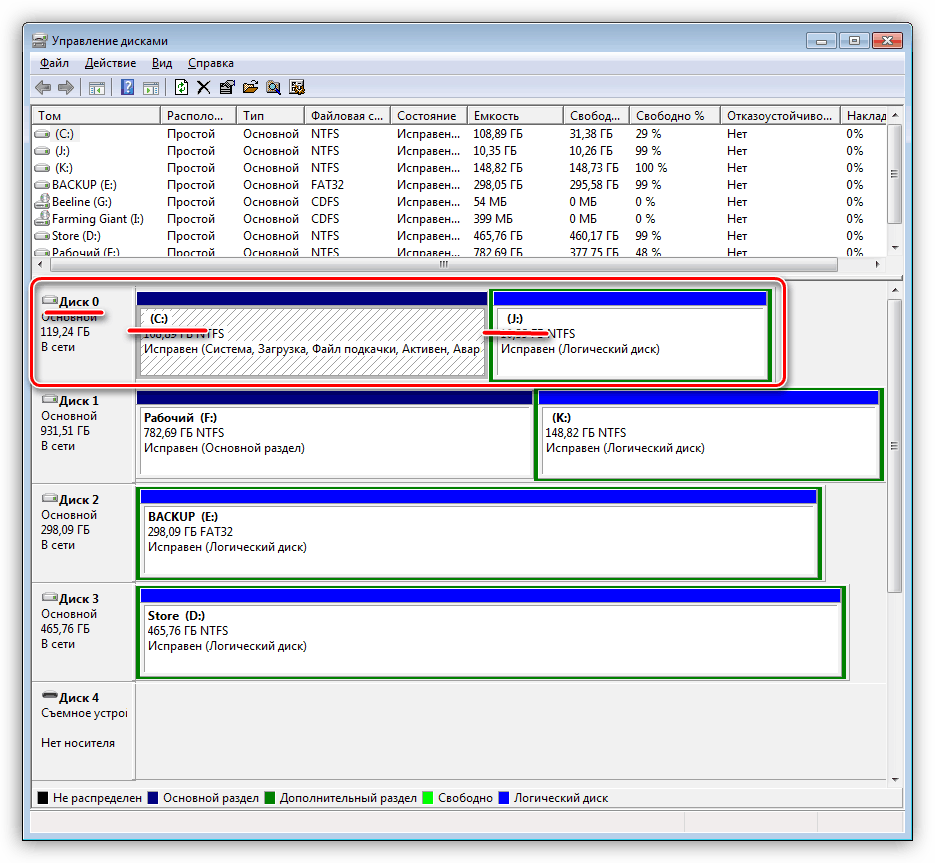935x863 pixels.
Task: Select the drive icon of BACKUP (E:)
Action: click(x=42, y=185)
